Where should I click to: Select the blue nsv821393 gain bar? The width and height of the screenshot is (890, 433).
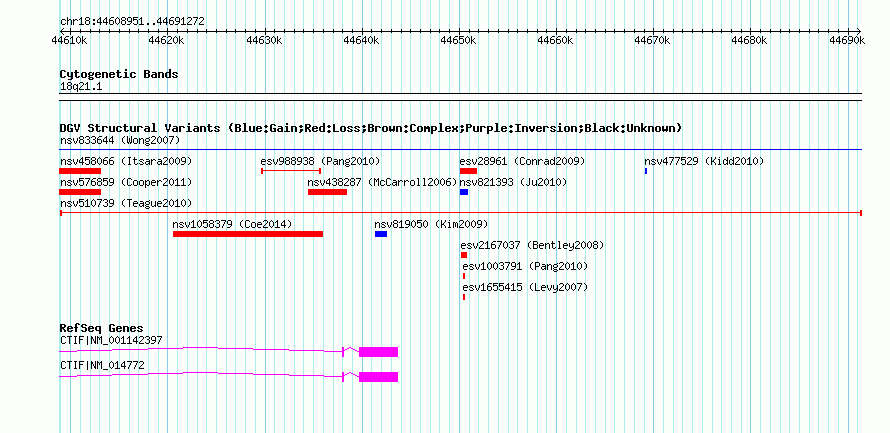(464, 192)
